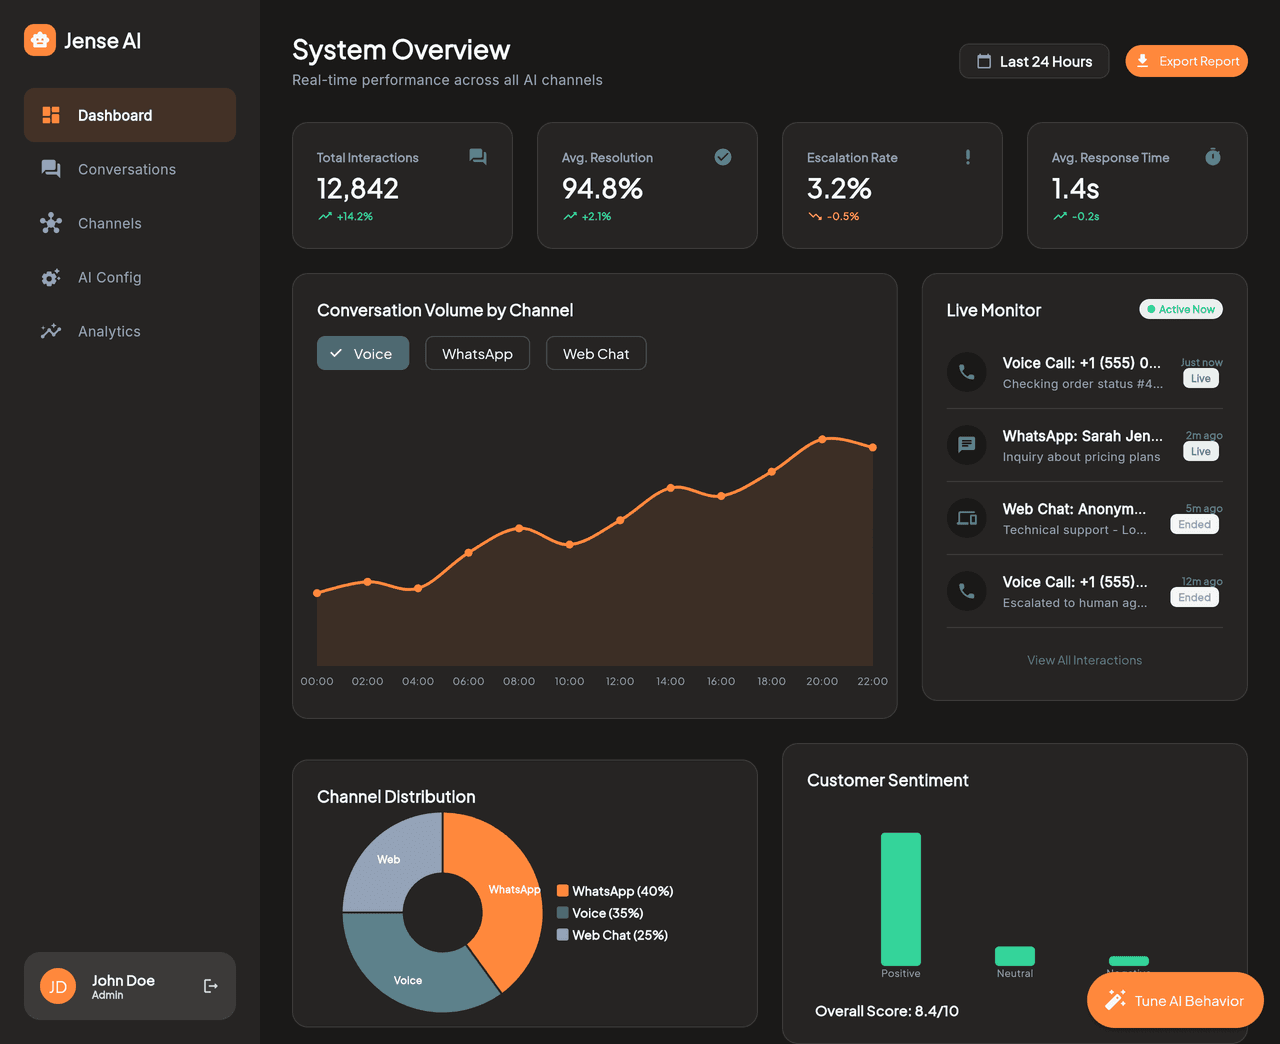
Task: Select the Dashboard menu item
Action: [129, 115]
